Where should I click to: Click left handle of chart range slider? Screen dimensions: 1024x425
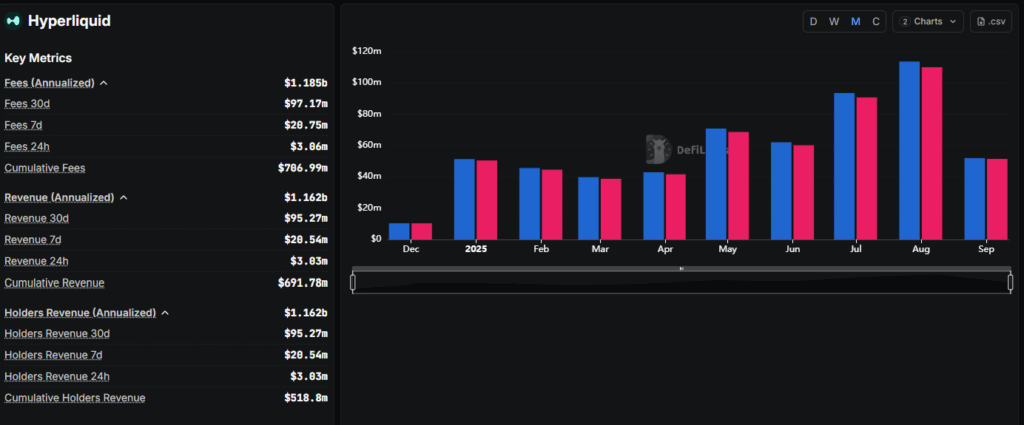(x=353, y=283)
